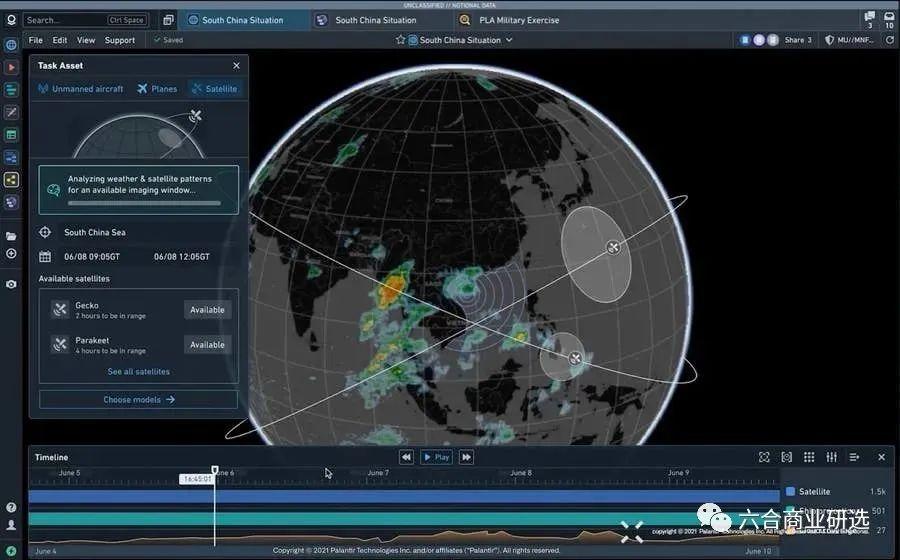This screenshot has height=560, width=900.
Task: Open the stacked bars sidebar icon
Action: [x=11, y=157]
